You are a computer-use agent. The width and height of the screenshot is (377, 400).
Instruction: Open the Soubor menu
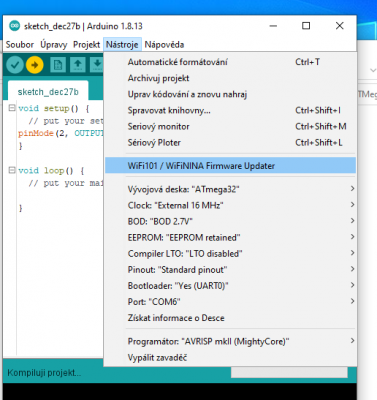click(x=20, y=44)
